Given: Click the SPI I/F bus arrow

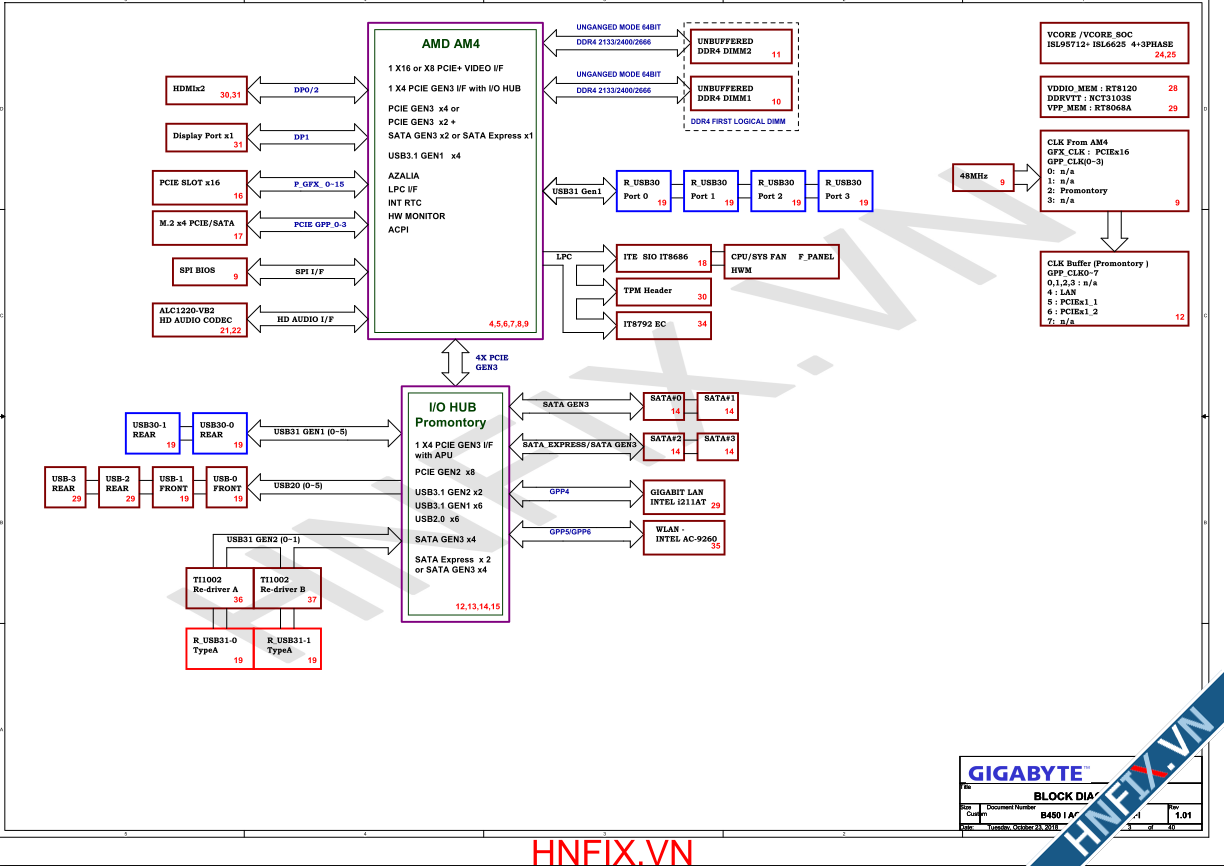Looking at the screenshot, I should pyautogui.click(x=307, y=271).
